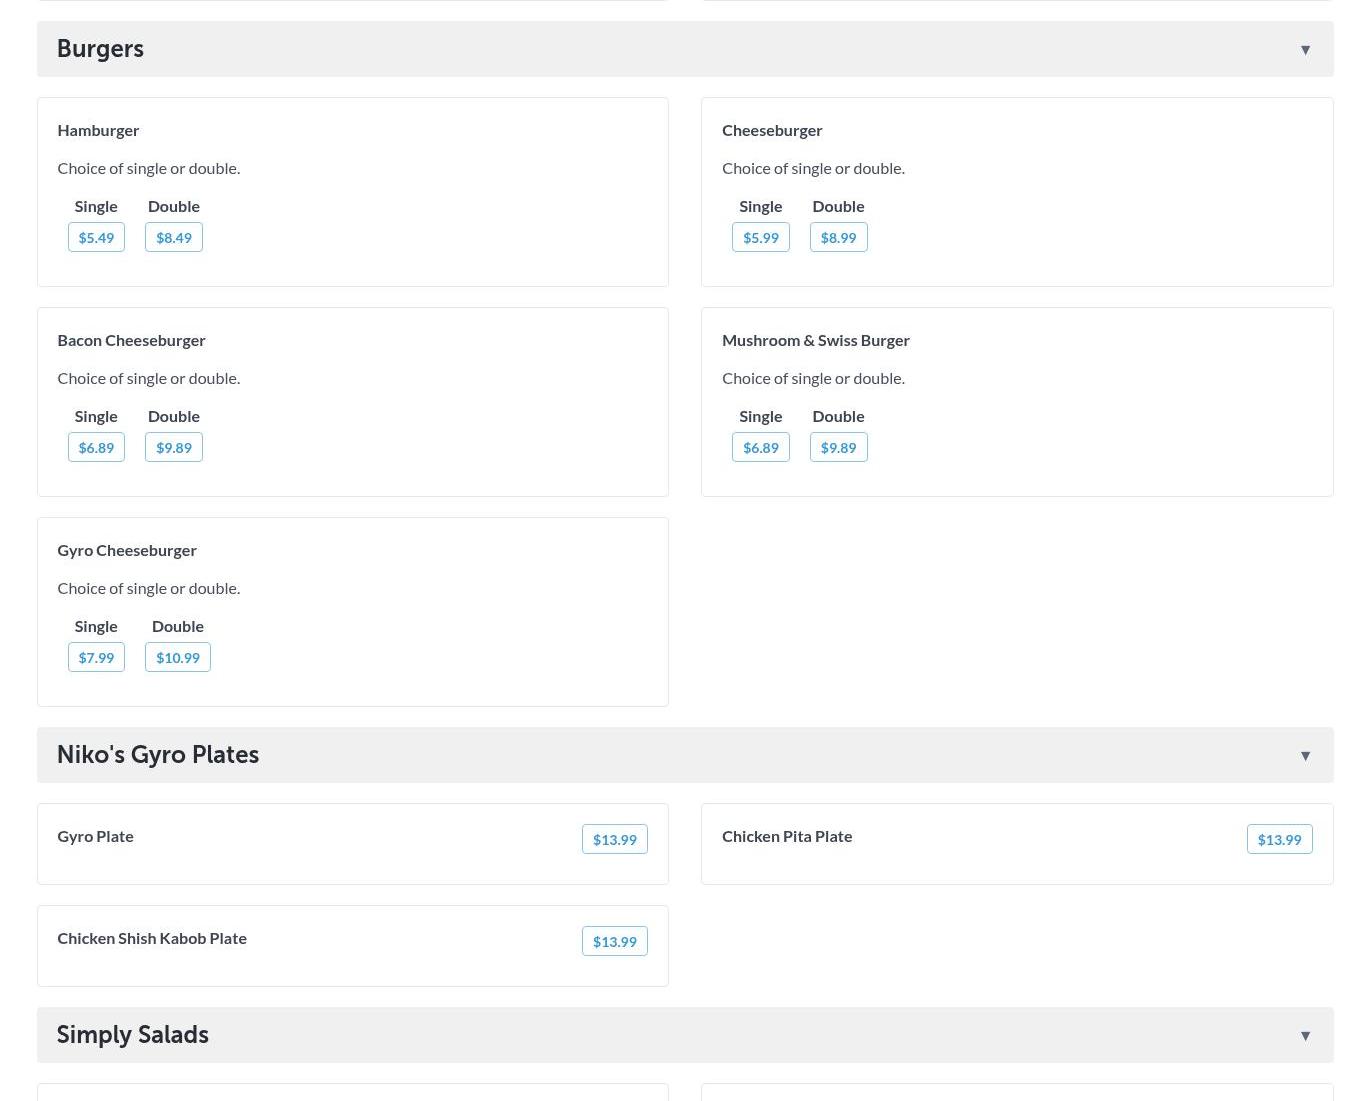Viewport: 1370px width, 1101px height.
Task: Click the Mushroom & Swiss Burger title
Action: [x=815, y=341]
